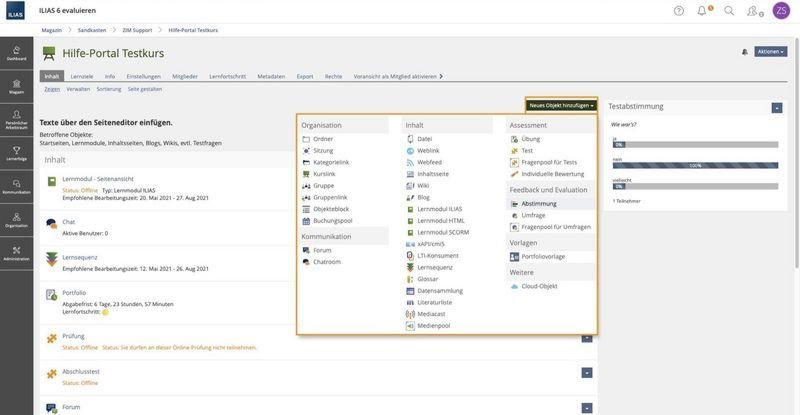Click the course icon beside the title
The width and height of the screenshot is (800, 415).
pos(48,53)
